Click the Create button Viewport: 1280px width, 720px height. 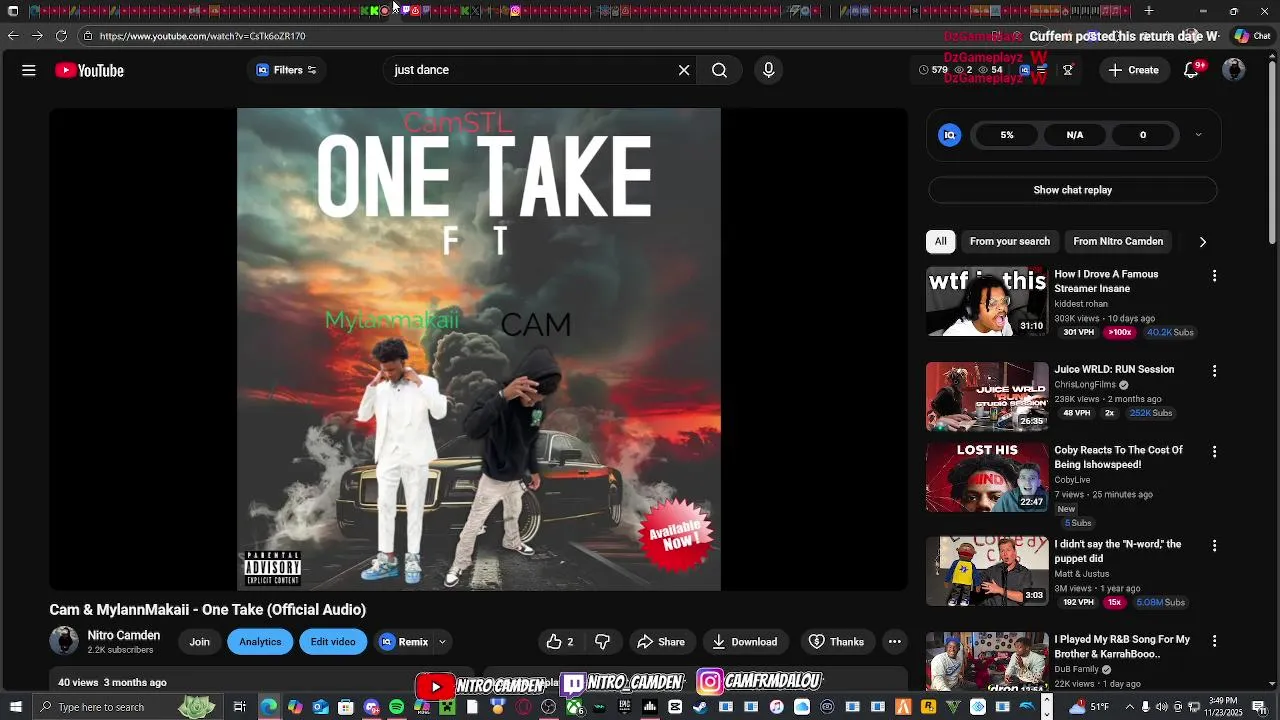coord(1133,70)
